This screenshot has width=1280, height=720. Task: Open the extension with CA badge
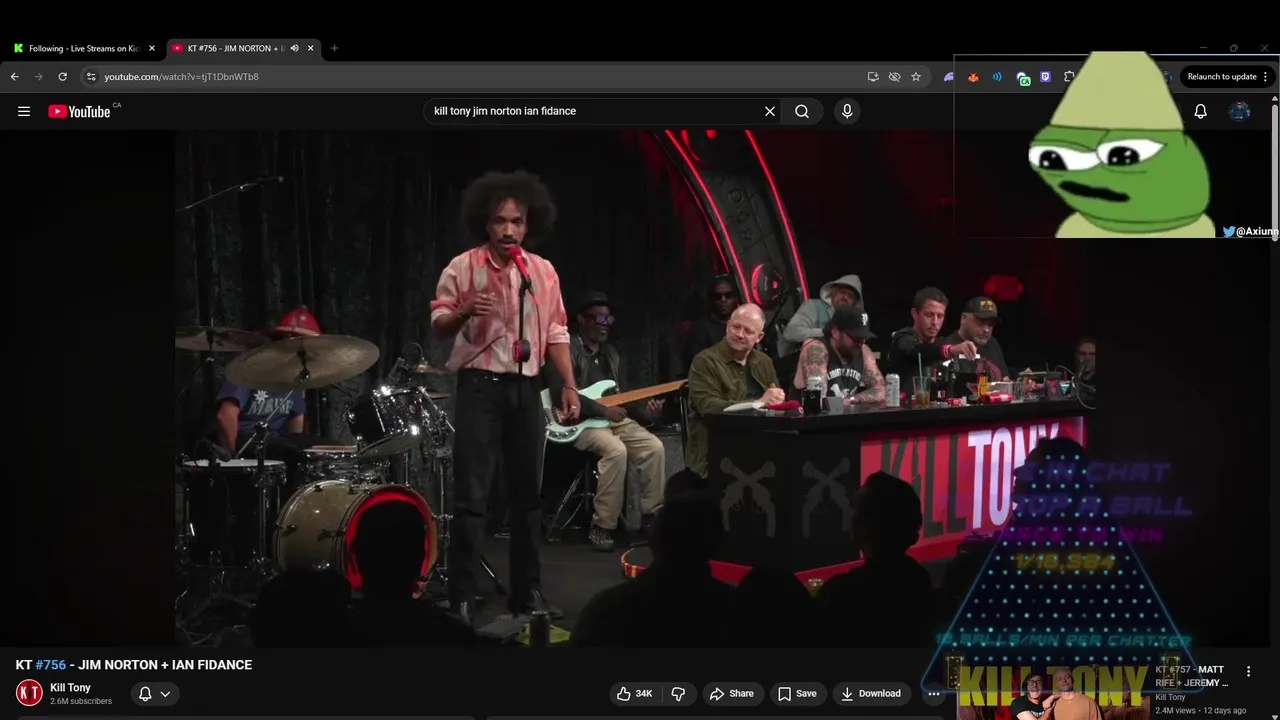1022,77
